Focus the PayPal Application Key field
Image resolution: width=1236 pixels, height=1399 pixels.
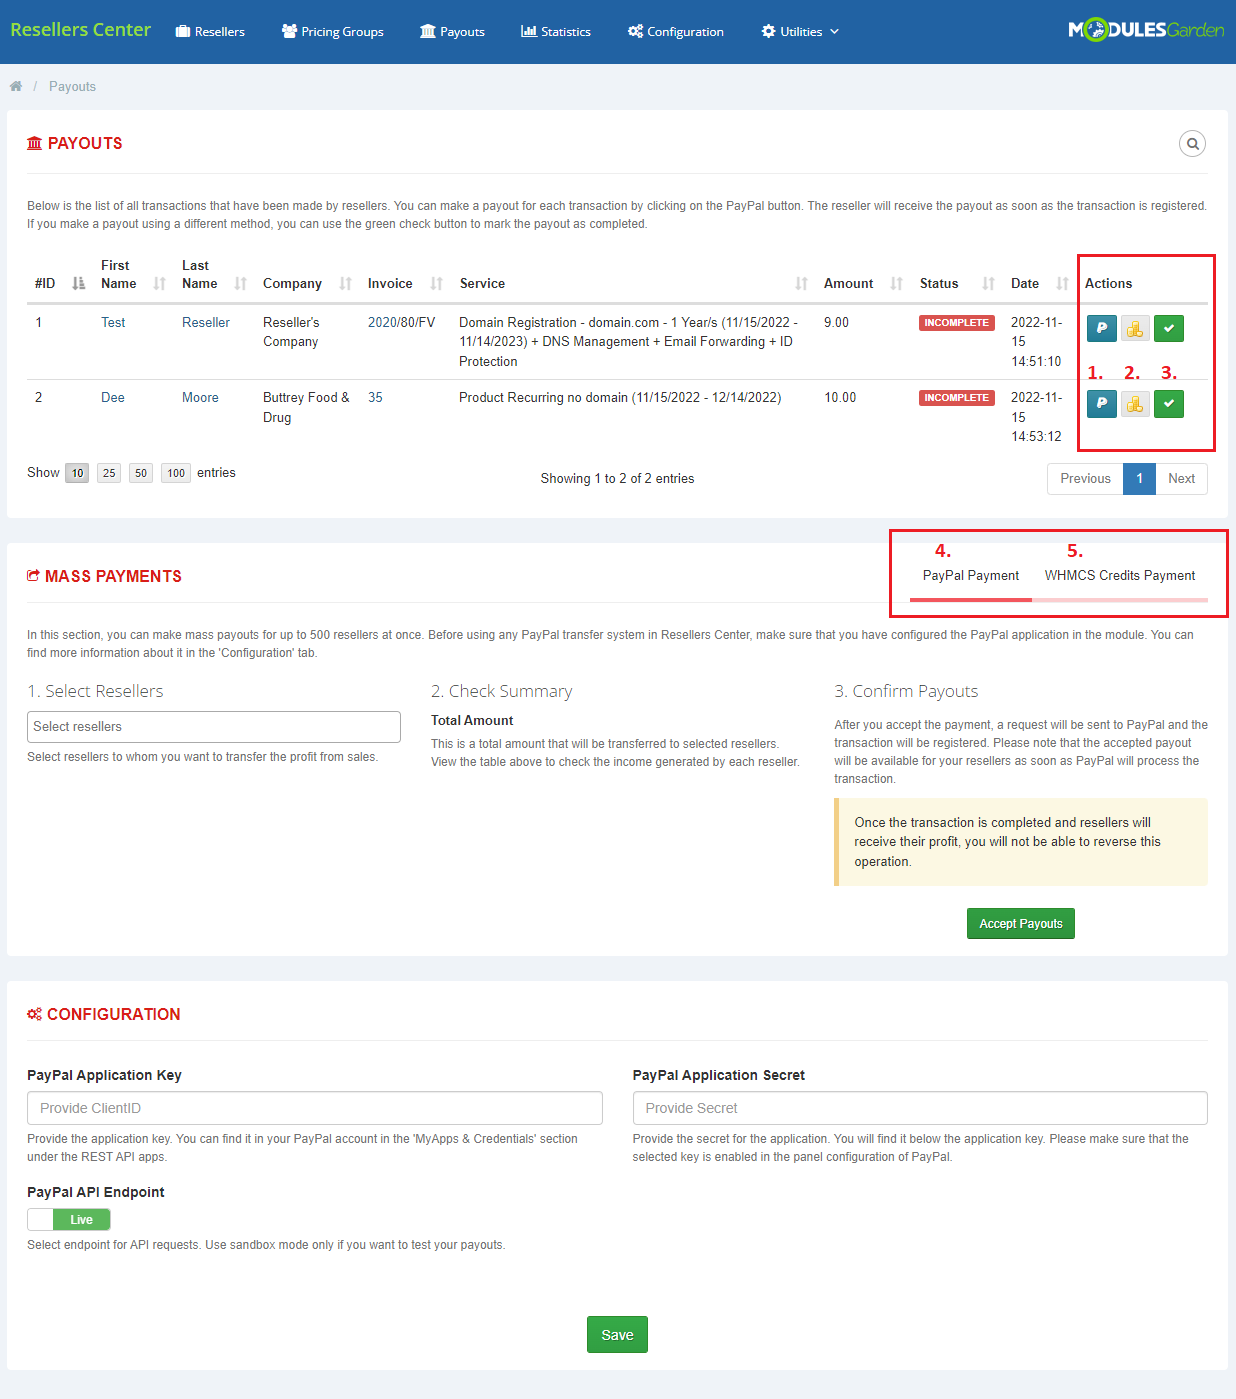[315, 1108]
